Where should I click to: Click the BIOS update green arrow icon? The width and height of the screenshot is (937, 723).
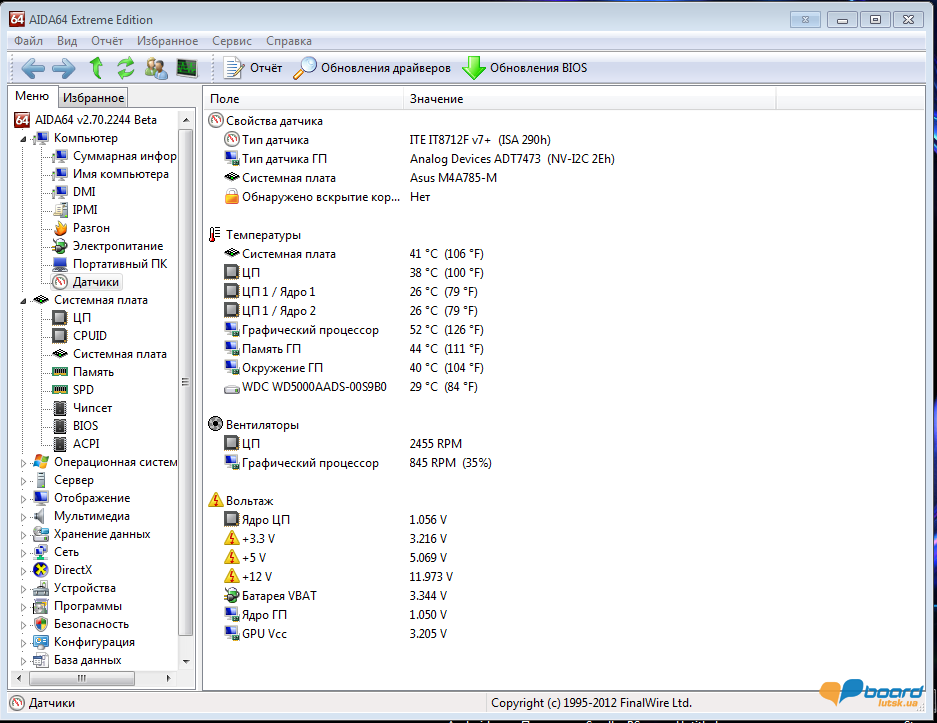473,68
